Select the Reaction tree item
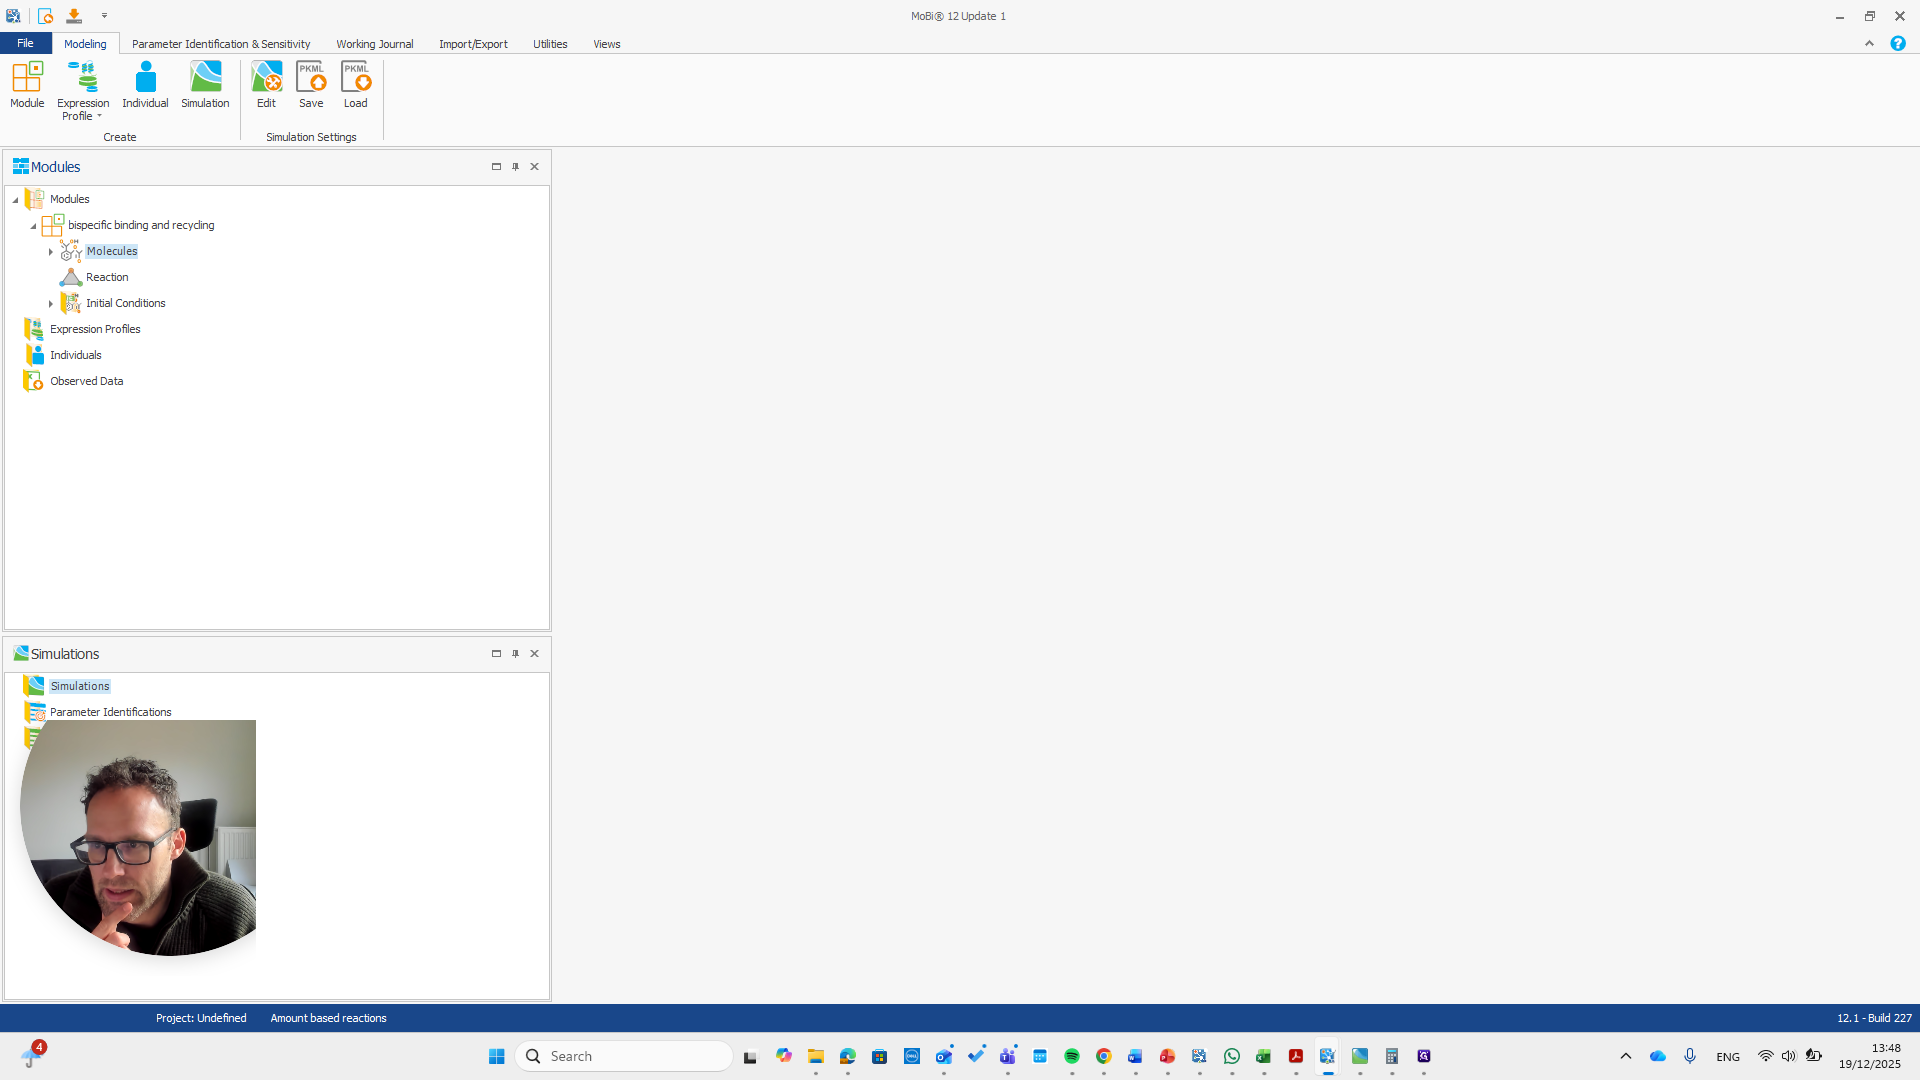The height and width of the screenshot is (1080, 1920). tap(107, 277)
